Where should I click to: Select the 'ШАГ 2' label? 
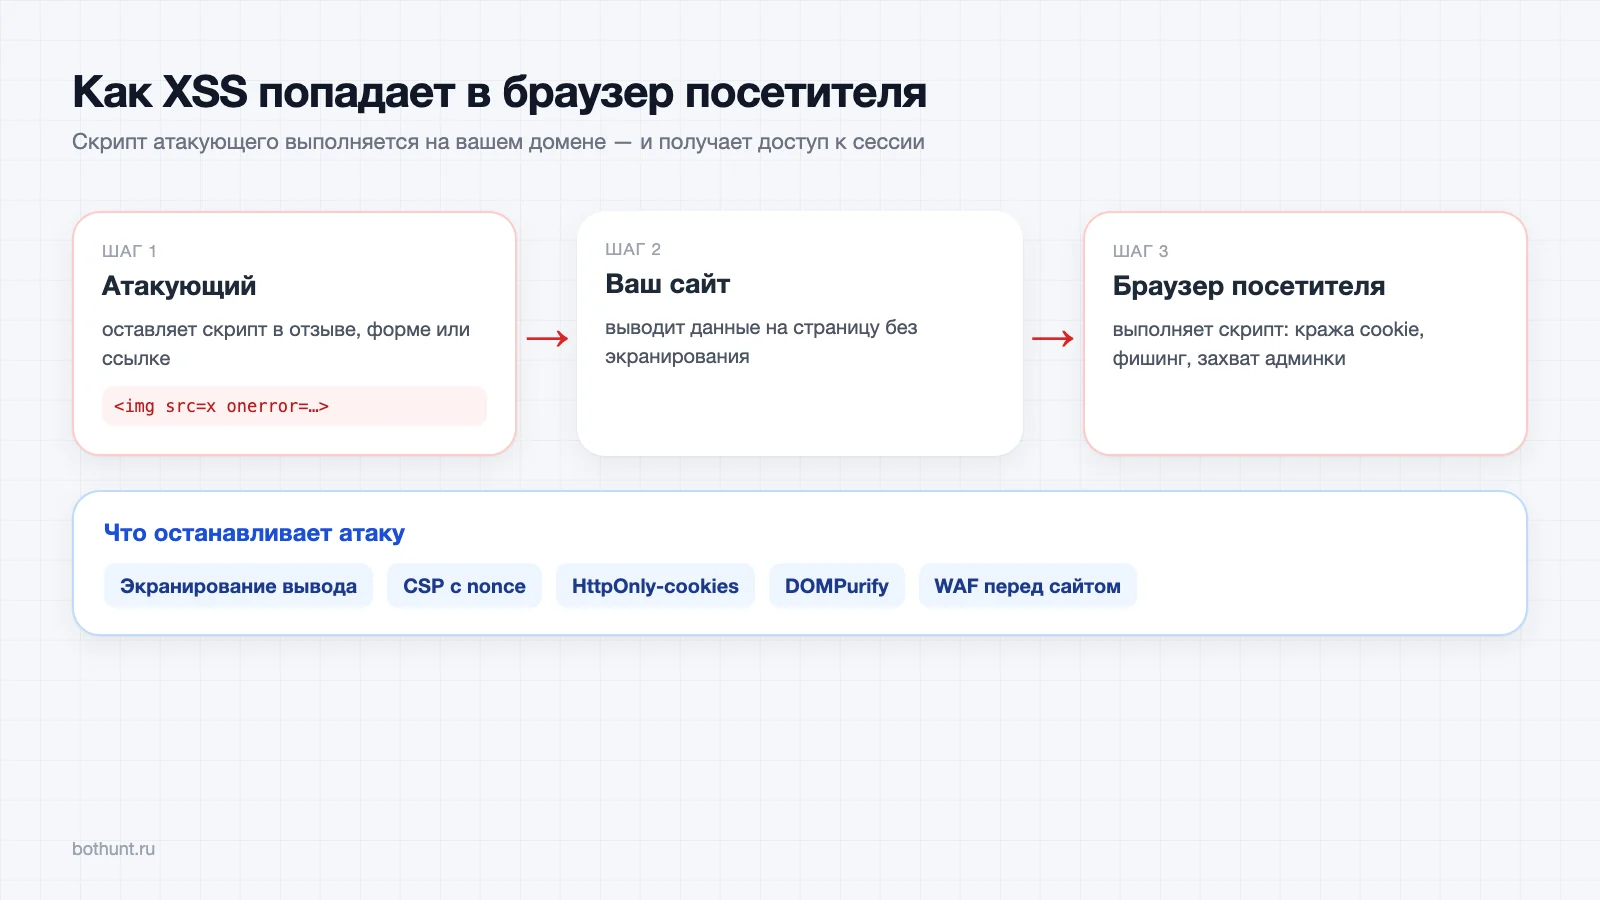(633, 249)
